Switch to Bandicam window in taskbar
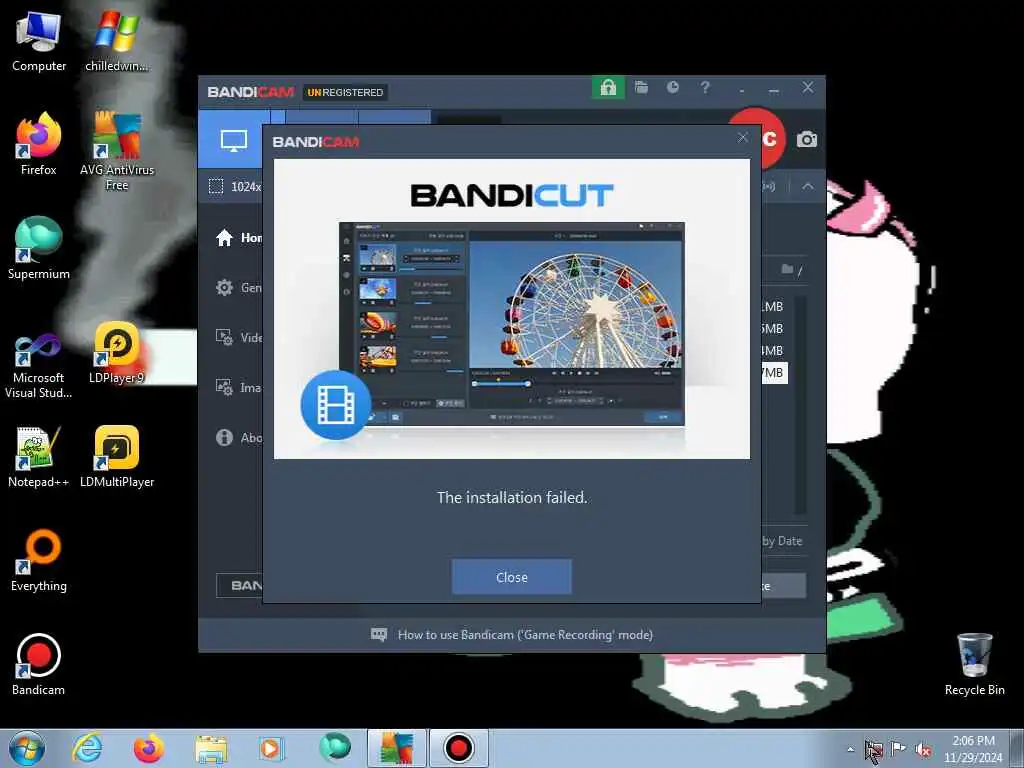1024x768 pixels. click(x=458, y=748)
